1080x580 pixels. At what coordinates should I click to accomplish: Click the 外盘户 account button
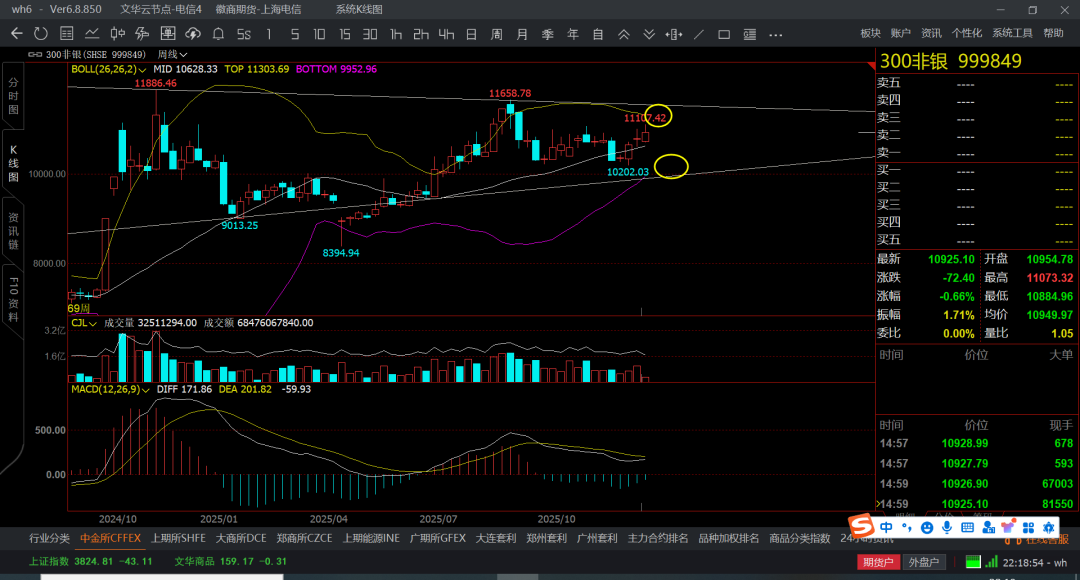(922, 562)
